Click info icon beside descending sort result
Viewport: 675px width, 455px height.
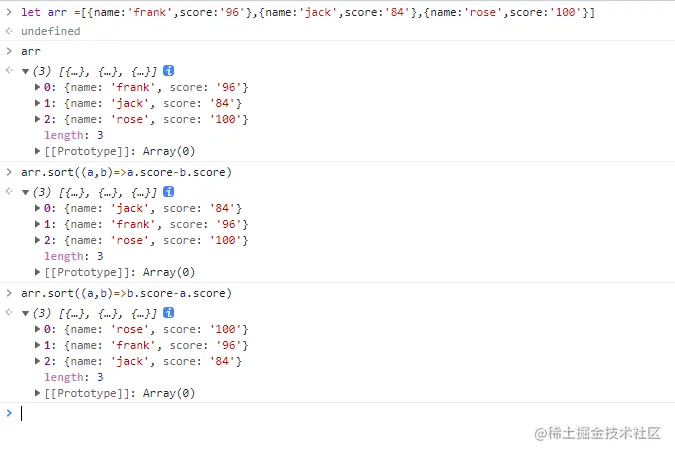click(x=168, y=313)
